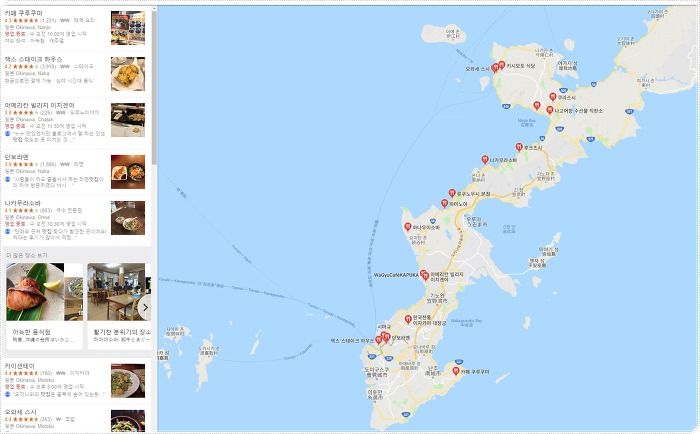Open 아메리칸 빌리지 이자켄야 listing photo
Viewport: 700px width, 434px height.
(128, 120)
